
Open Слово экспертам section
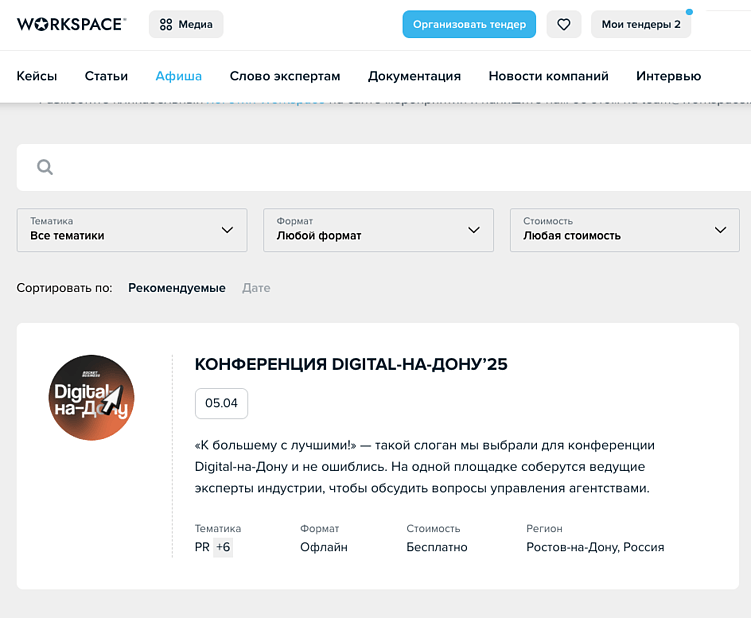tap(285, 76)
